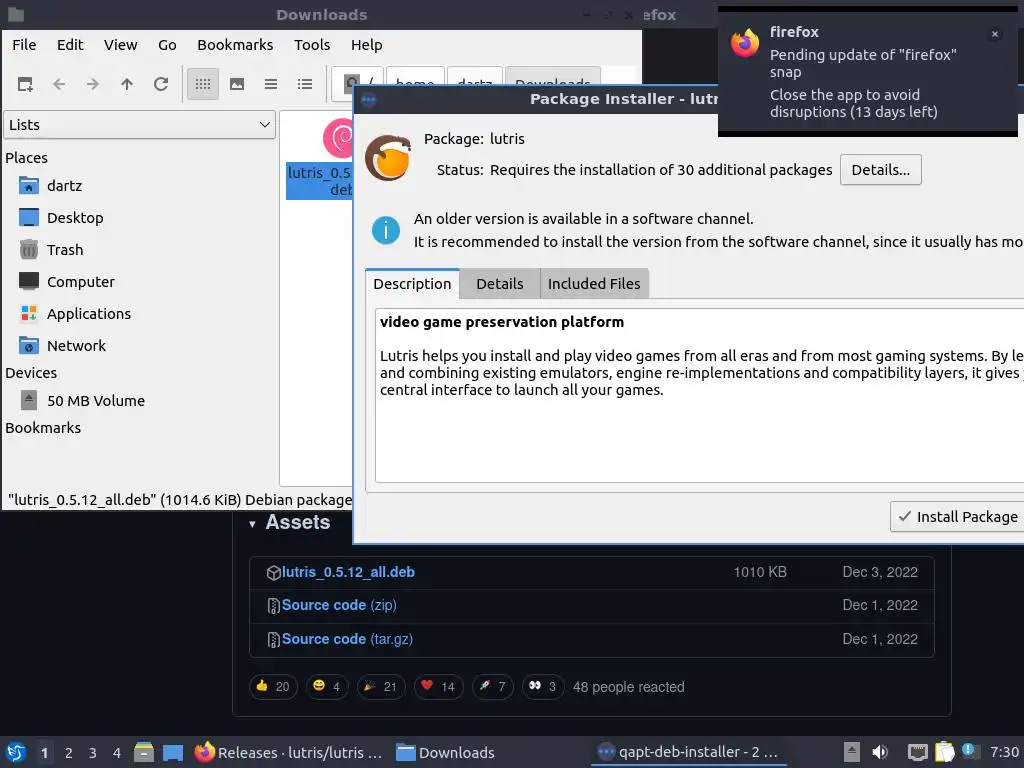This screenshot has height=768, width=1024.
Task: Go back in Downloads file manager
Action: point(59,84)
